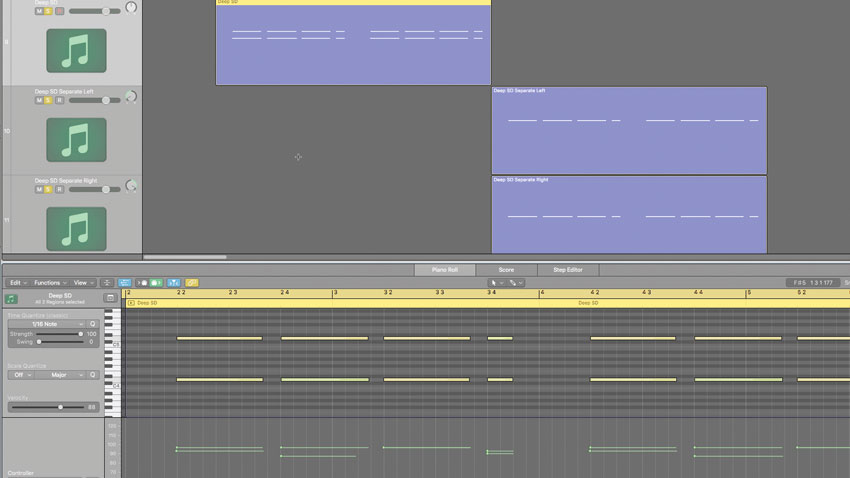Open the 1/16 Note time quantize dropdown
Screen dimensions: 850x478
[46, 324]
